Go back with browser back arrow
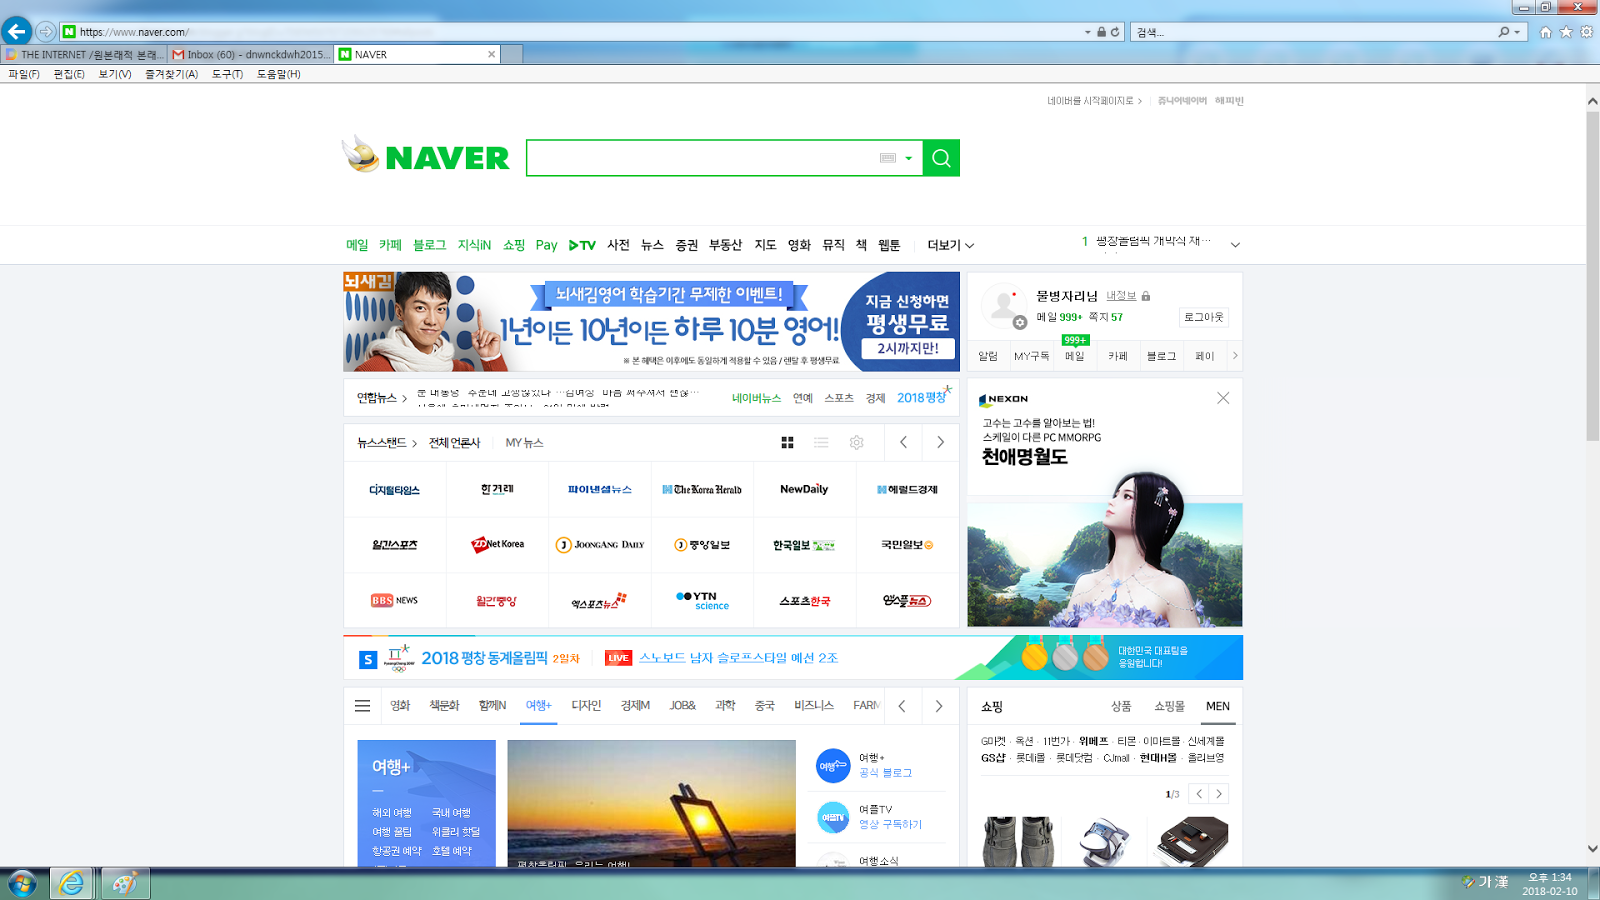Image resolution: width=1600 pixels, height=900 pixels. click(17, 31)
